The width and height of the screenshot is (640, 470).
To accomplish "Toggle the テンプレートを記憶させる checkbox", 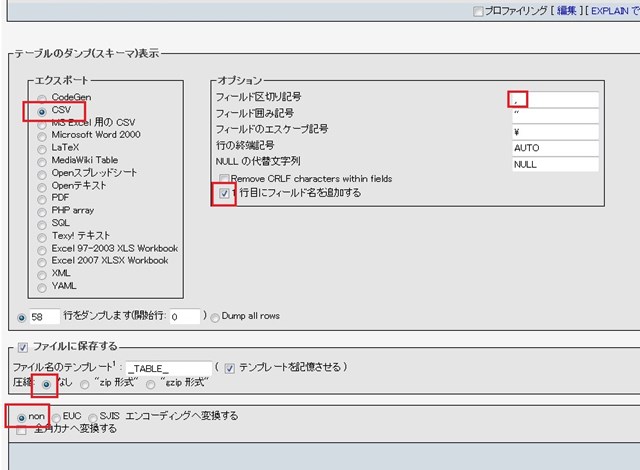I will coord(231,368).
